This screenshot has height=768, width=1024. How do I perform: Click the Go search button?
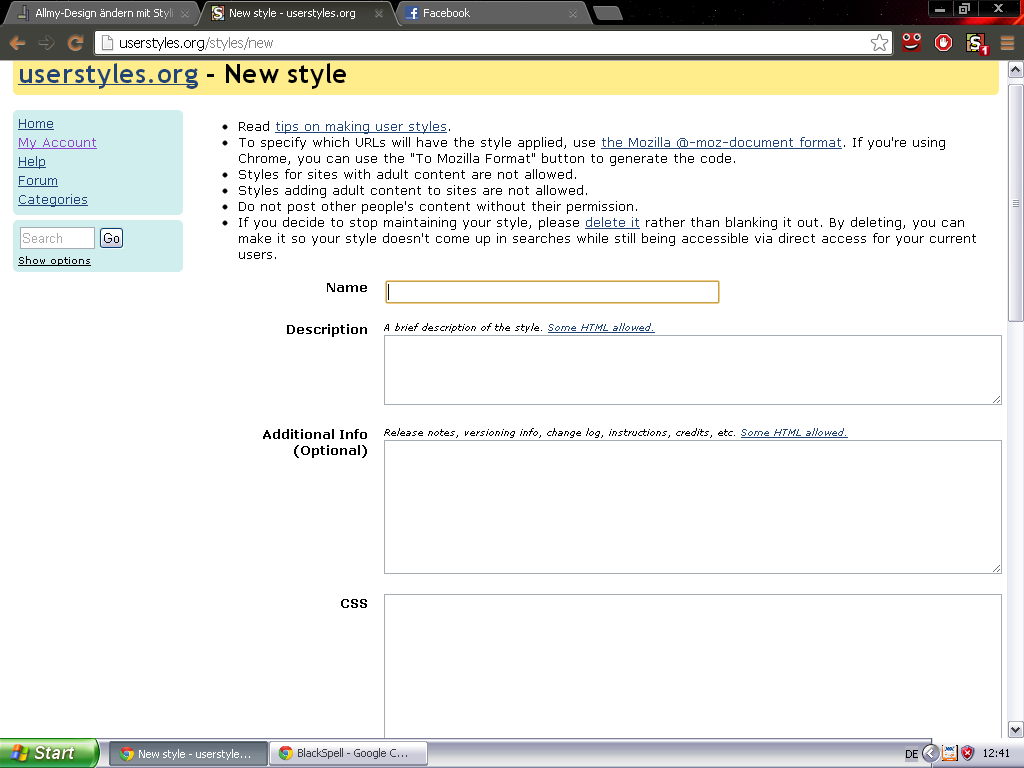[x=112, y=238]
